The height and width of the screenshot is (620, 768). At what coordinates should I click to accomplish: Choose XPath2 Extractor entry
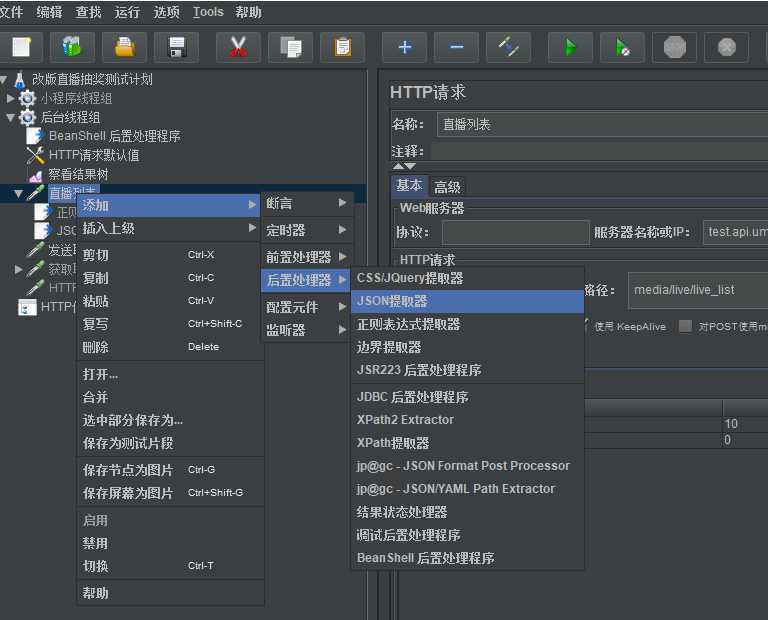(x=468, y=420)
